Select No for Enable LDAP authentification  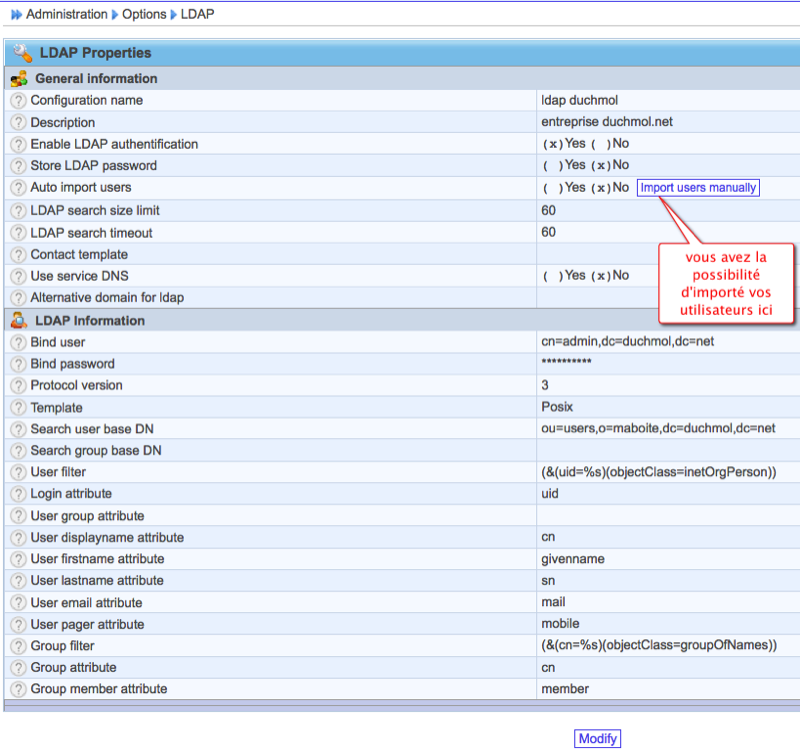[600, 145]
